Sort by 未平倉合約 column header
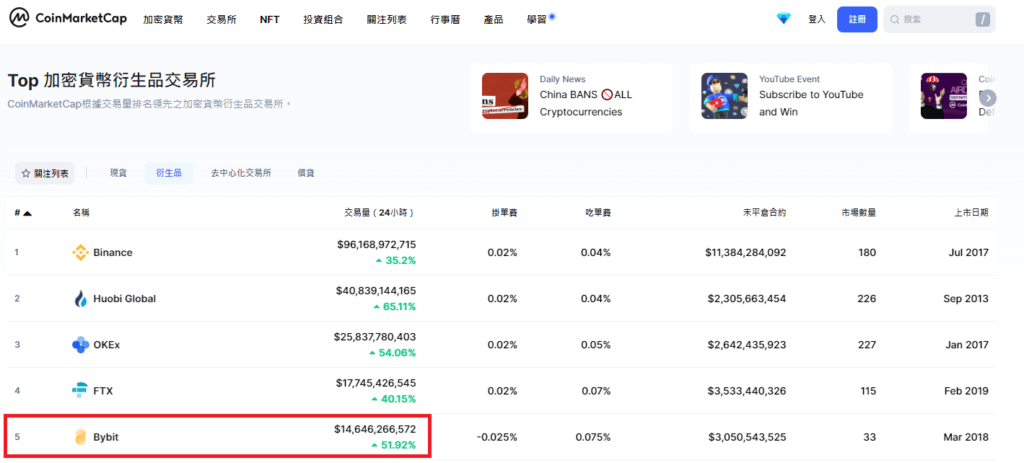 tap(764, 213)
